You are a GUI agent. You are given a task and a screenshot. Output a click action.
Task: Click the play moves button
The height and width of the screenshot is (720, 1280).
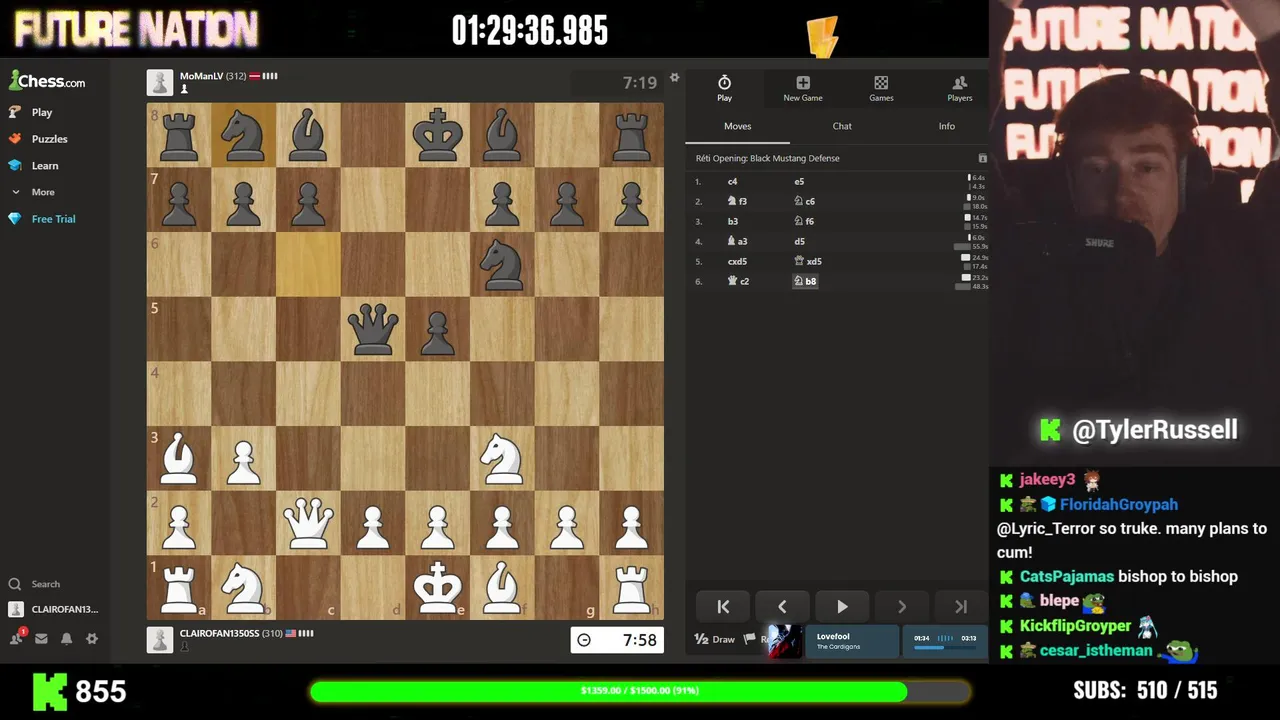point(842,606)
